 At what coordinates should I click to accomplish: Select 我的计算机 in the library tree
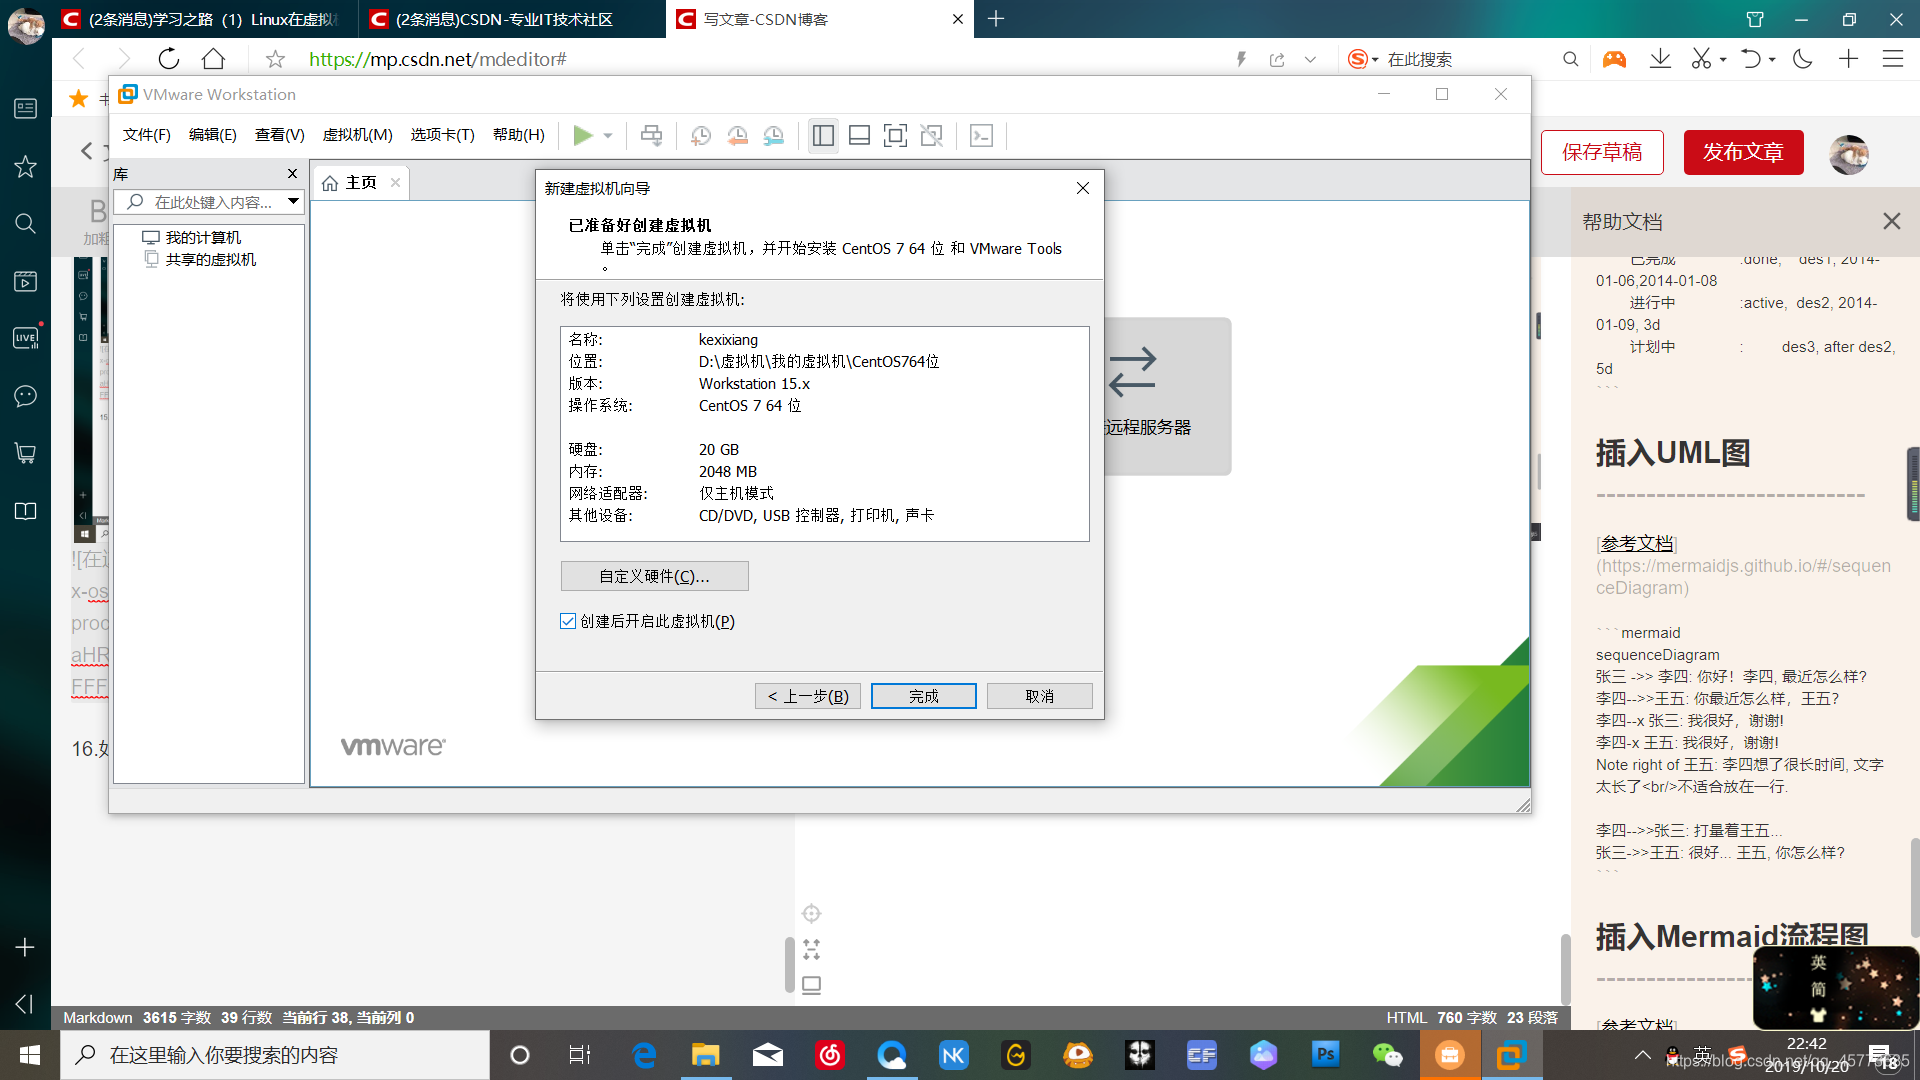(203, 237)
